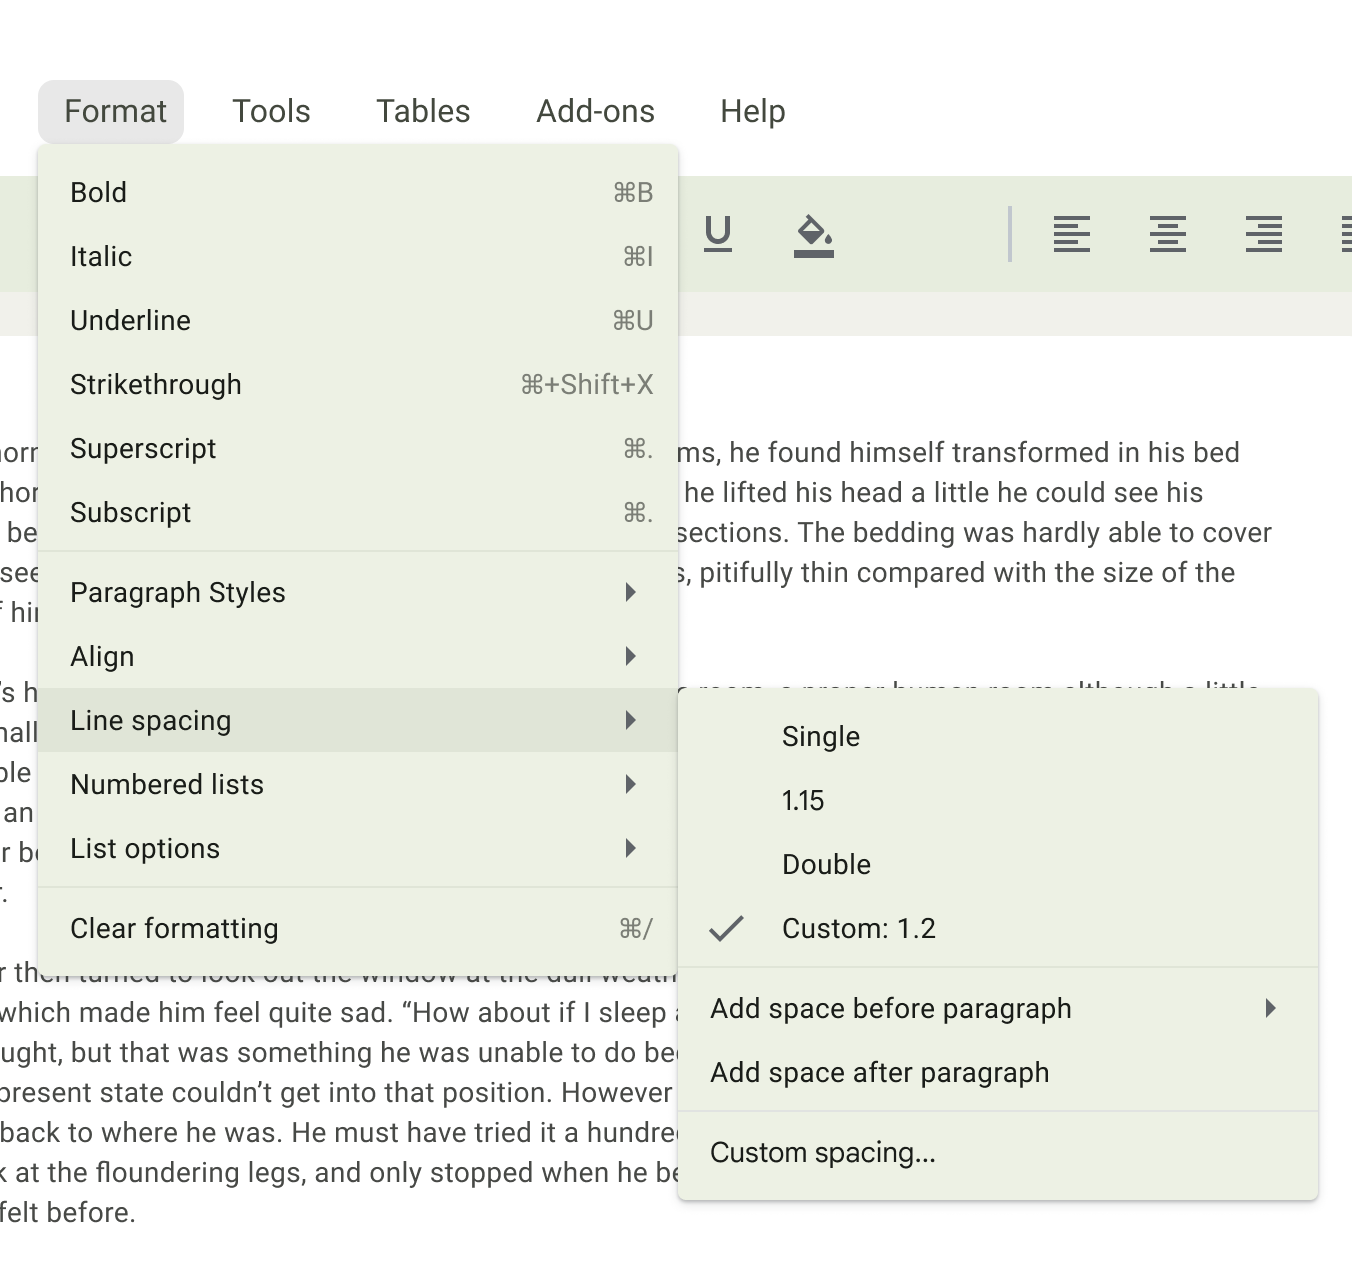The height and width of the screenshot is (1262, 1352).
Task: Select Single line spacing
Action: click(821, 737)
